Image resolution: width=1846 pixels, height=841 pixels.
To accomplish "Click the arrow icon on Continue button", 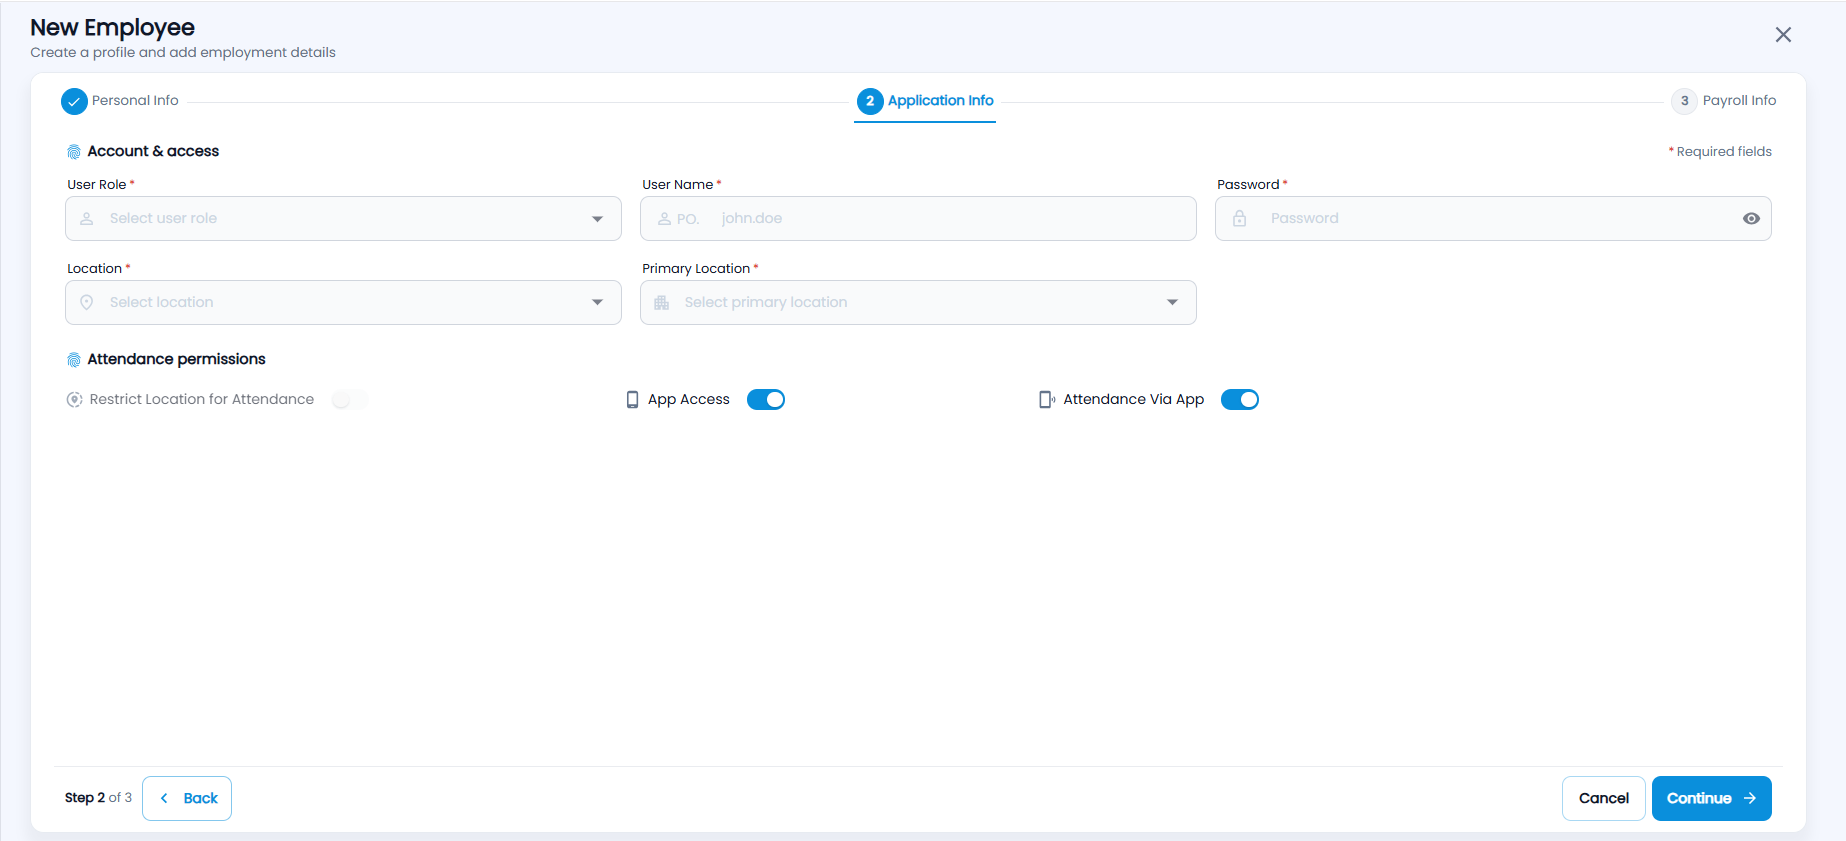I will coord(1749,798).
